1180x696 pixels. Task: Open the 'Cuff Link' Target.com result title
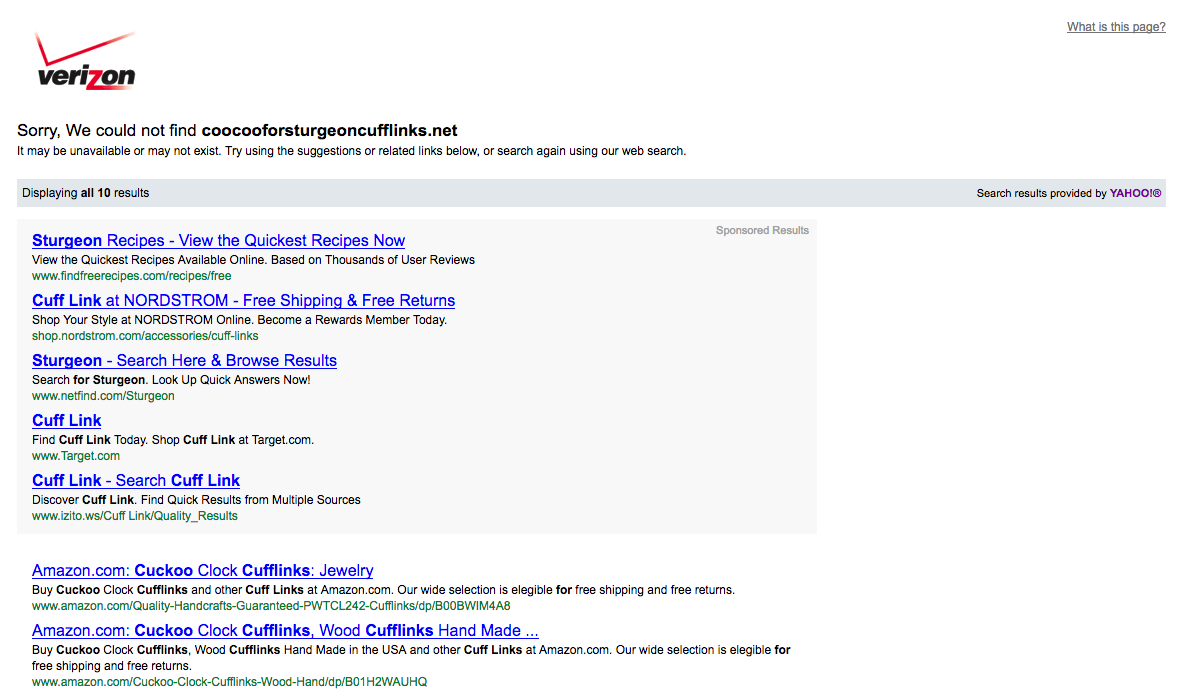(x=66, y=421)
